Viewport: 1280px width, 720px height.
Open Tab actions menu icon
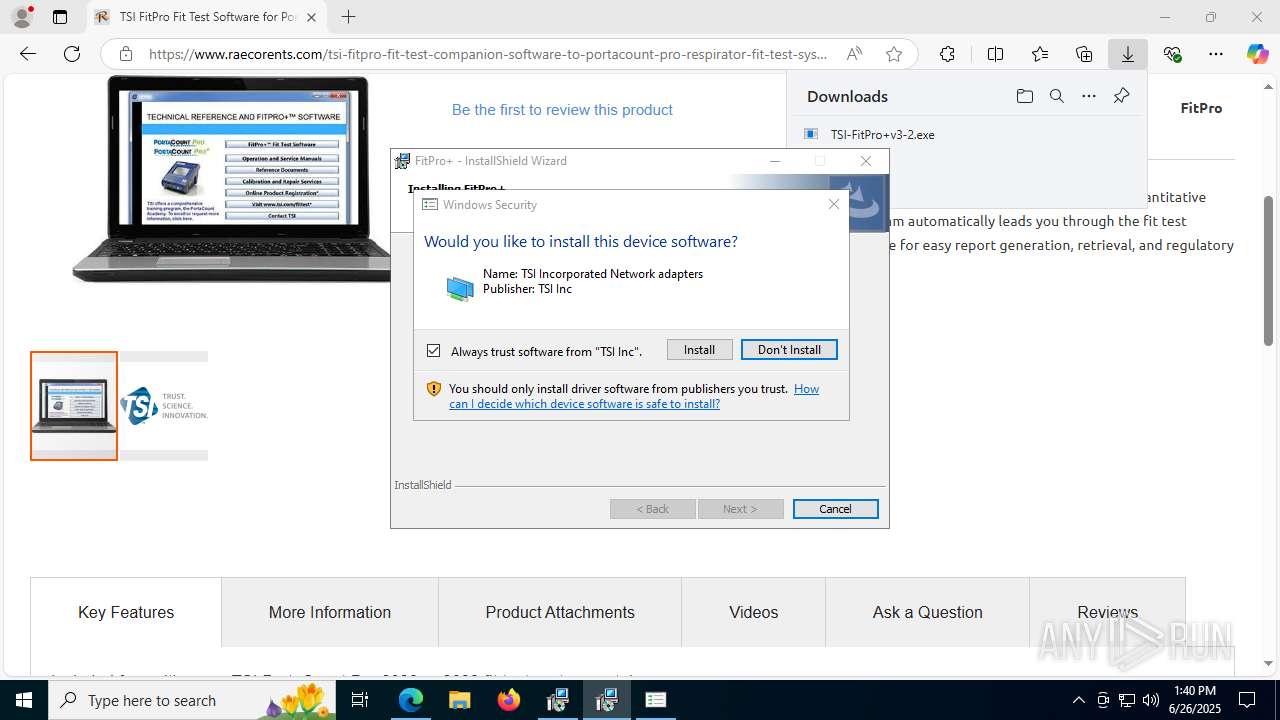point(60,17)
